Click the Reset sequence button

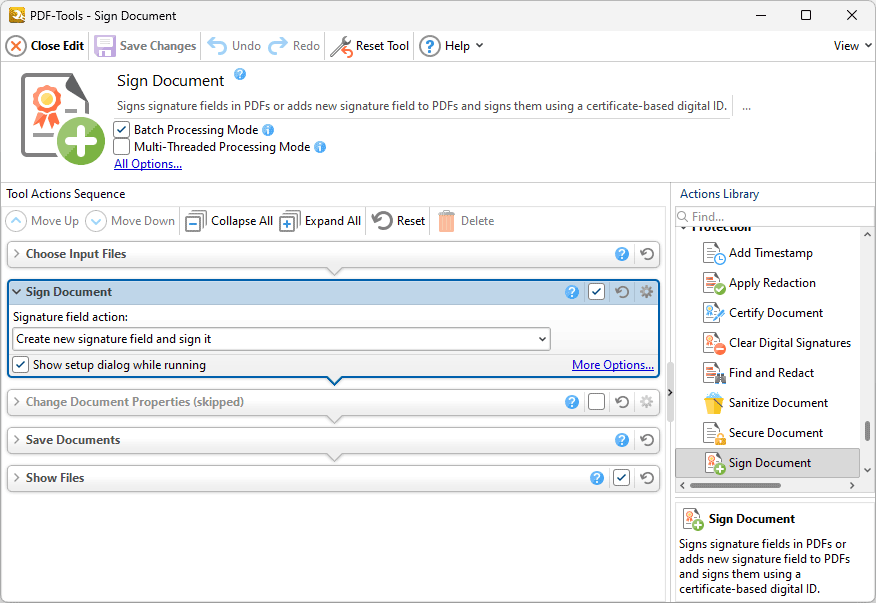(398, 221)
